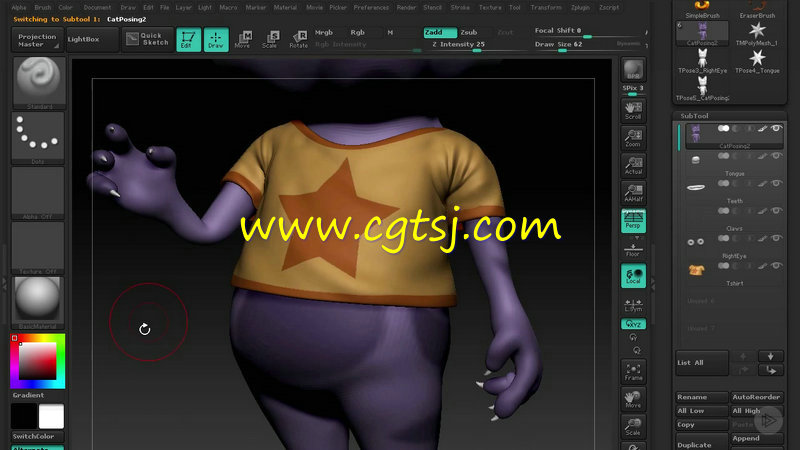
Task: Click the SwitchColor button
Action: [37, 436]
